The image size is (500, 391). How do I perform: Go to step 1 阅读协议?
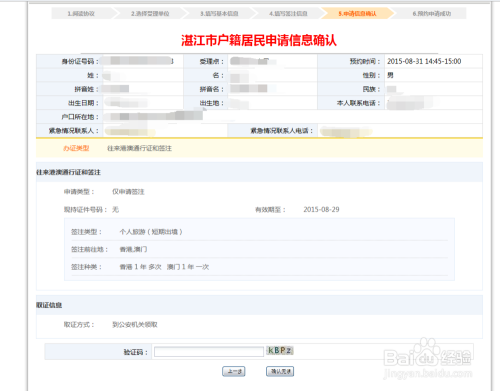coord(82,14)
